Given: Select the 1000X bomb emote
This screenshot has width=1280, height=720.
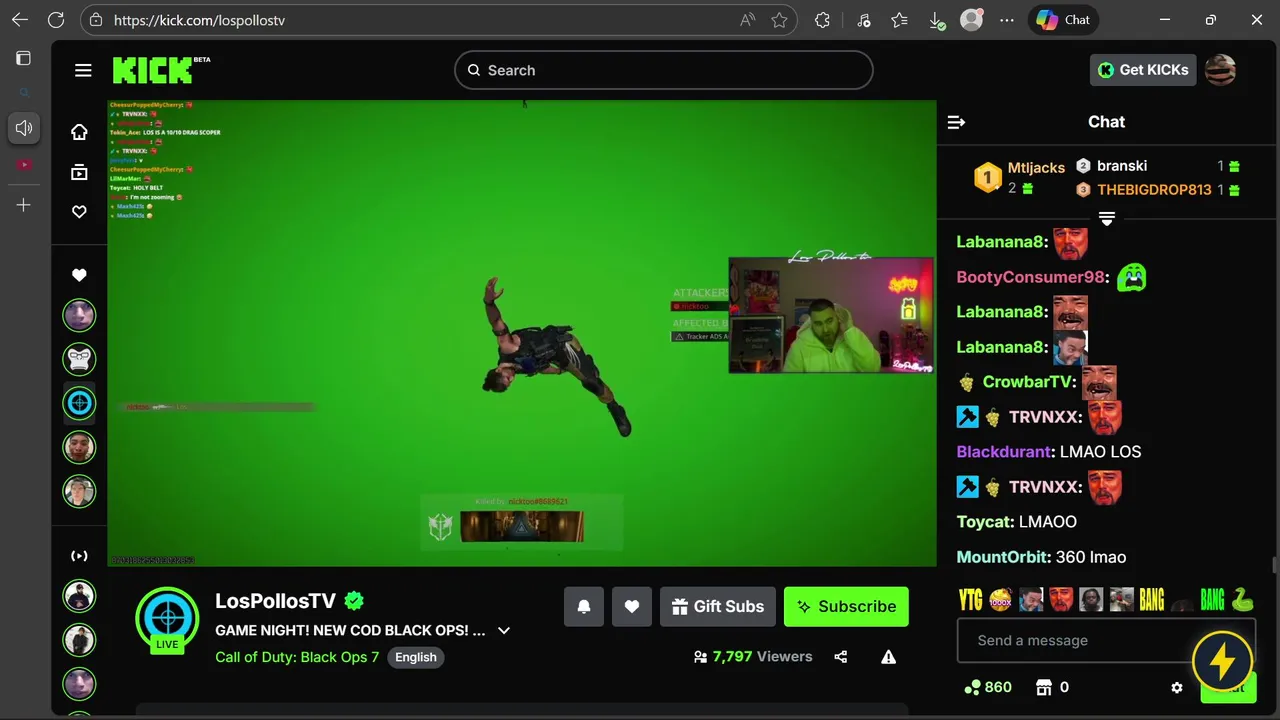Looking at the screenshot, I should tap(1001, 599).
